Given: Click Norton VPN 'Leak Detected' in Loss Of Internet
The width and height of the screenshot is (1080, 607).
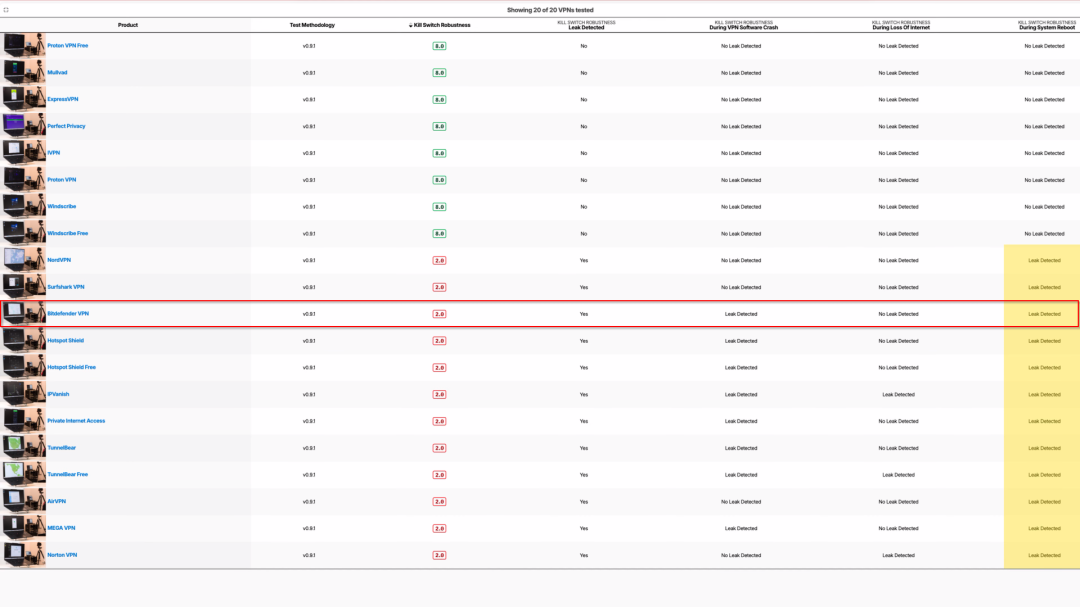Looking at the screenshot, I should (x=898, y=555).
